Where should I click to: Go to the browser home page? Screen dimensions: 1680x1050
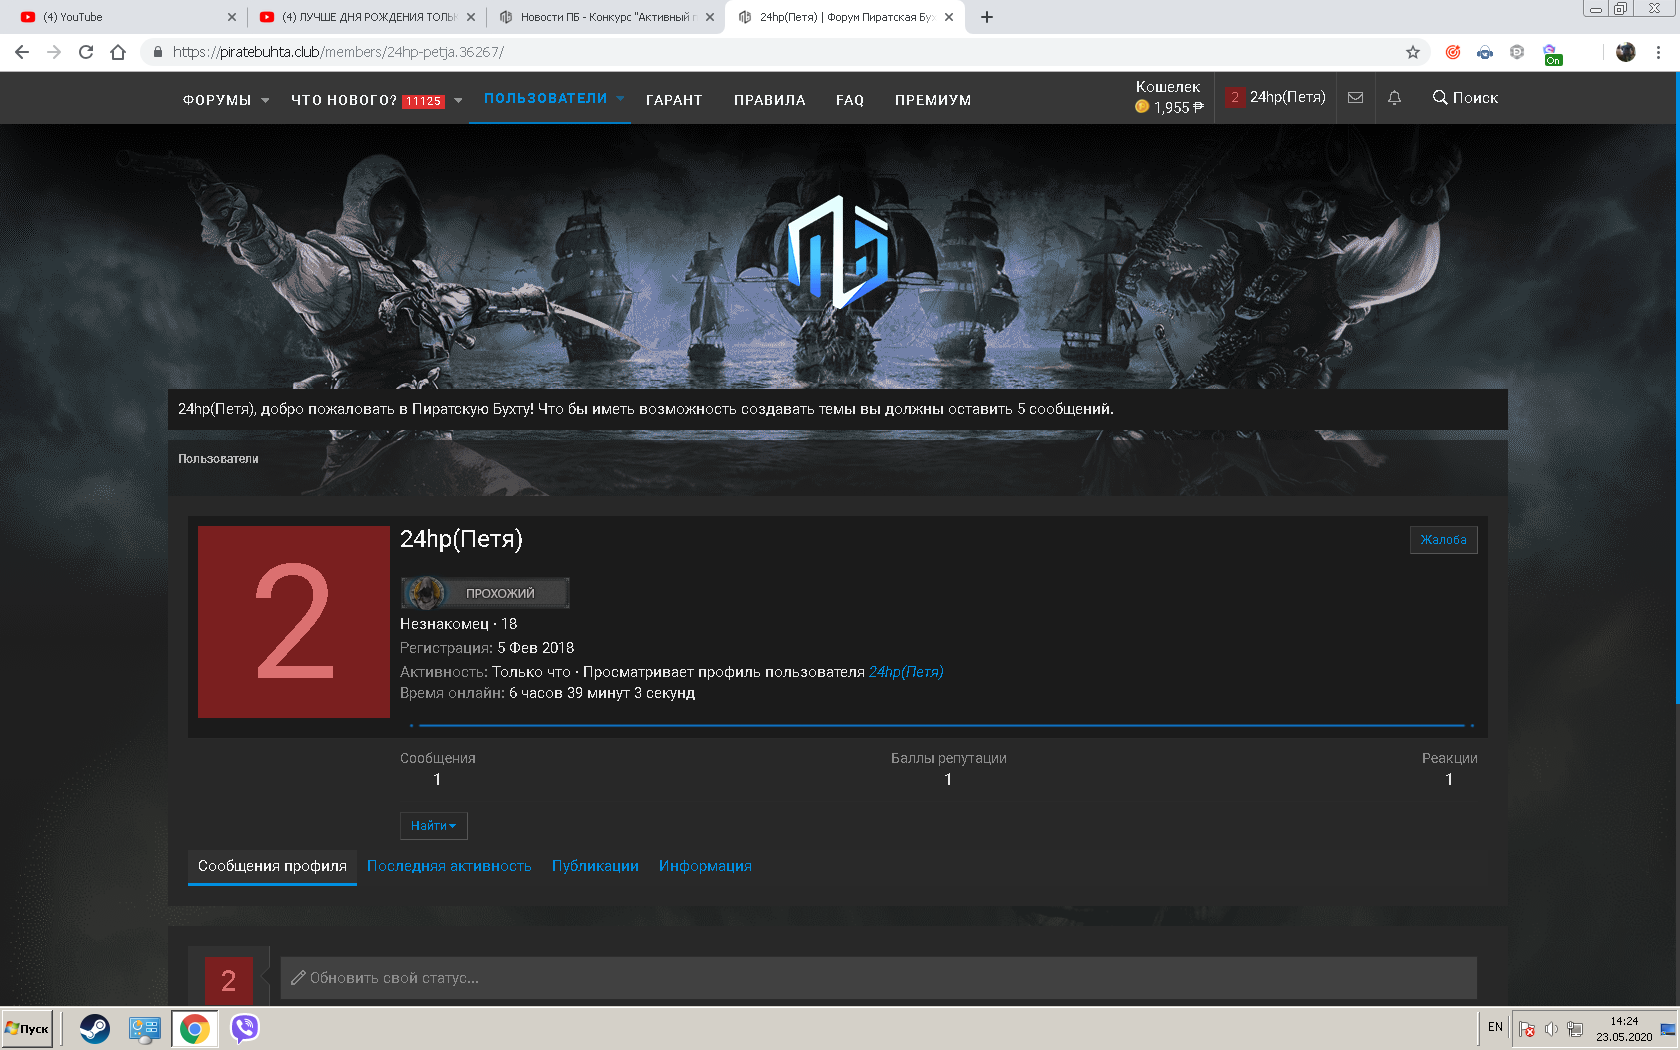[x=118, y=52]
